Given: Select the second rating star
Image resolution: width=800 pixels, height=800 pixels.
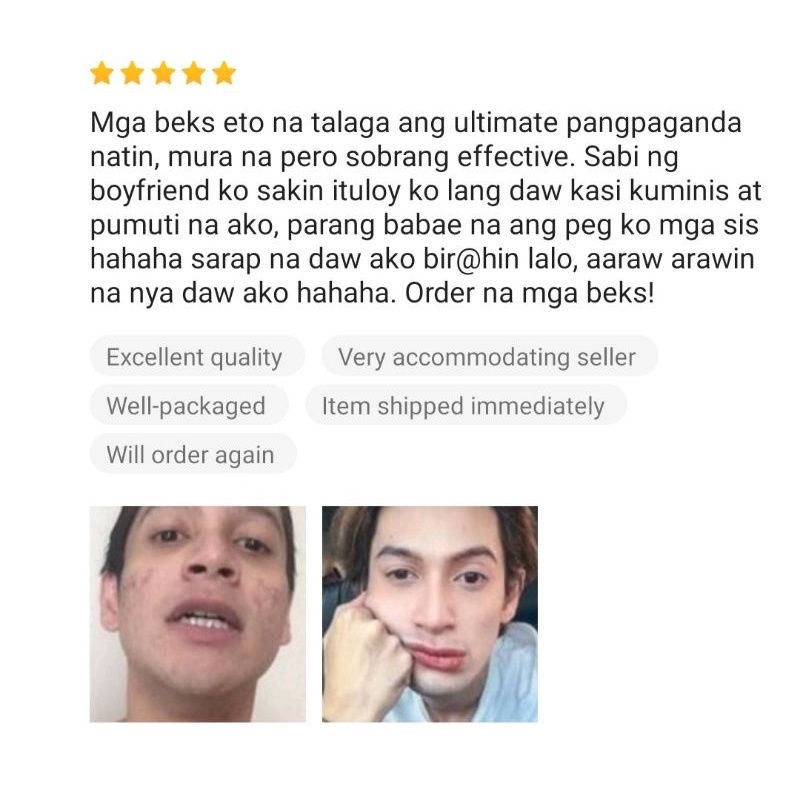Looking at the screenshot, I should (x=133, y=73).
